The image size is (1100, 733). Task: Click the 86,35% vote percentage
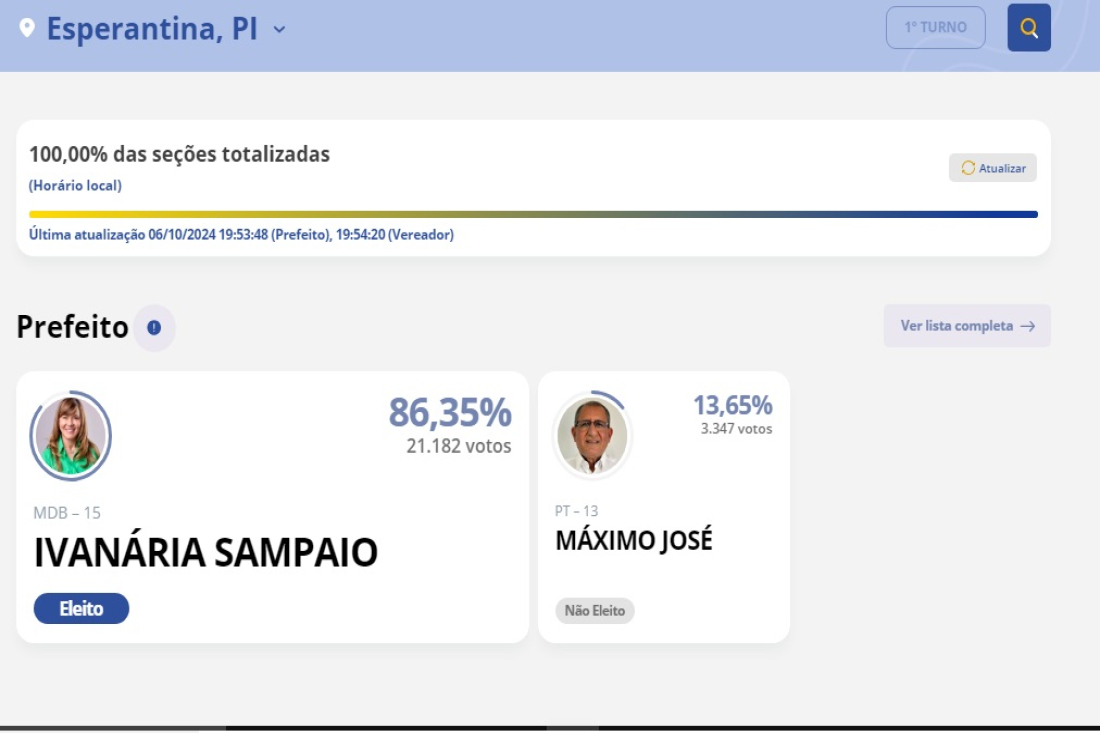pos(450,412)
